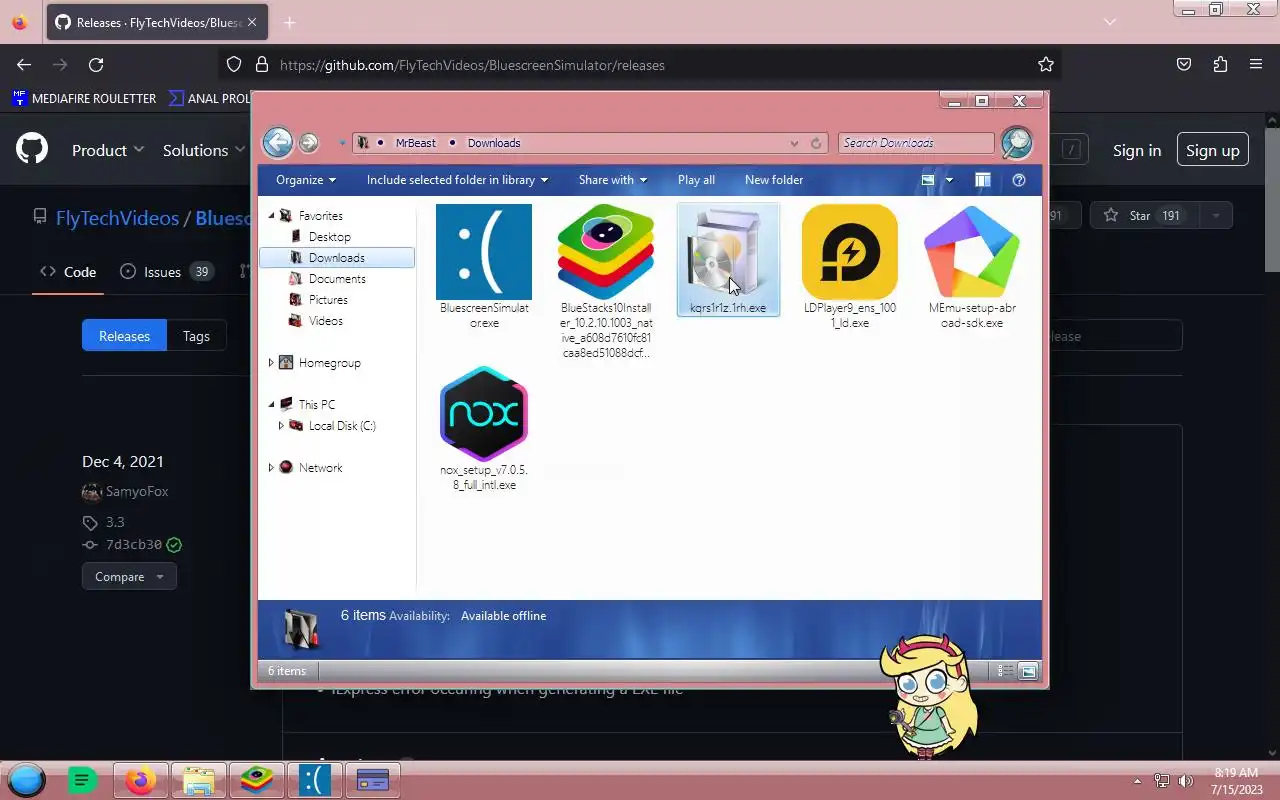Open Share with dropdown
1280x800 pixels.
pos(612,180)
